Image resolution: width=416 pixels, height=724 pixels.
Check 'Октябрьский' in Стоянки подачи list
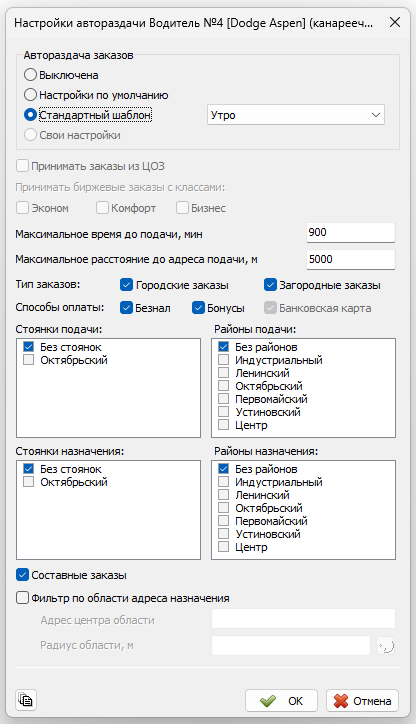[29, 360]
